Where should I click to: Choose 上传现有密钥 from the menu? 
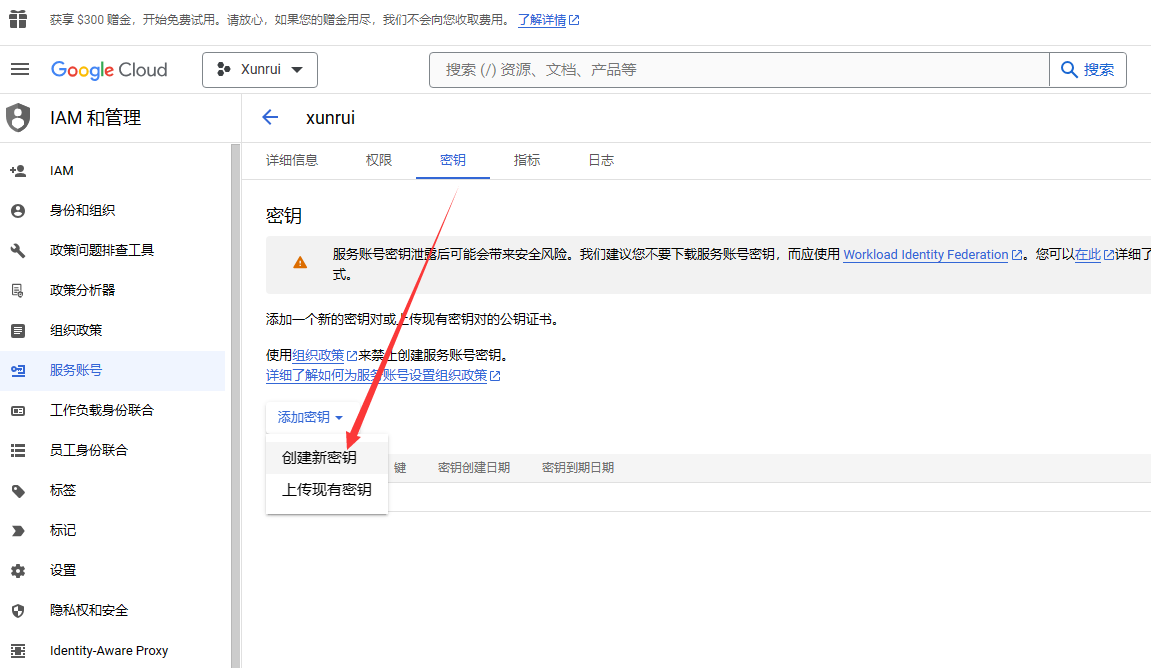click(x=327, y=490)
